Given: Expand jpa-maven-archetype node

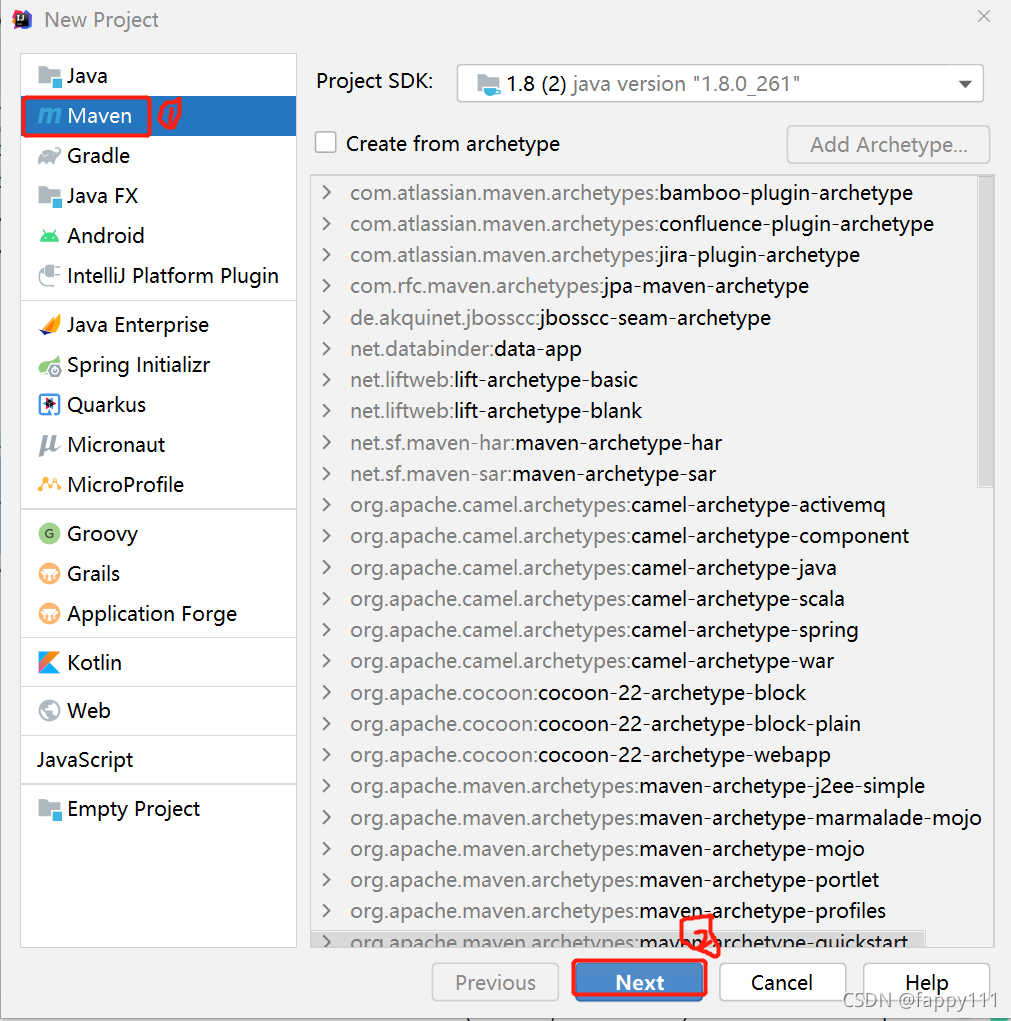Looking at the screenshot, I should pyautogui.click(x=327, y=287).
